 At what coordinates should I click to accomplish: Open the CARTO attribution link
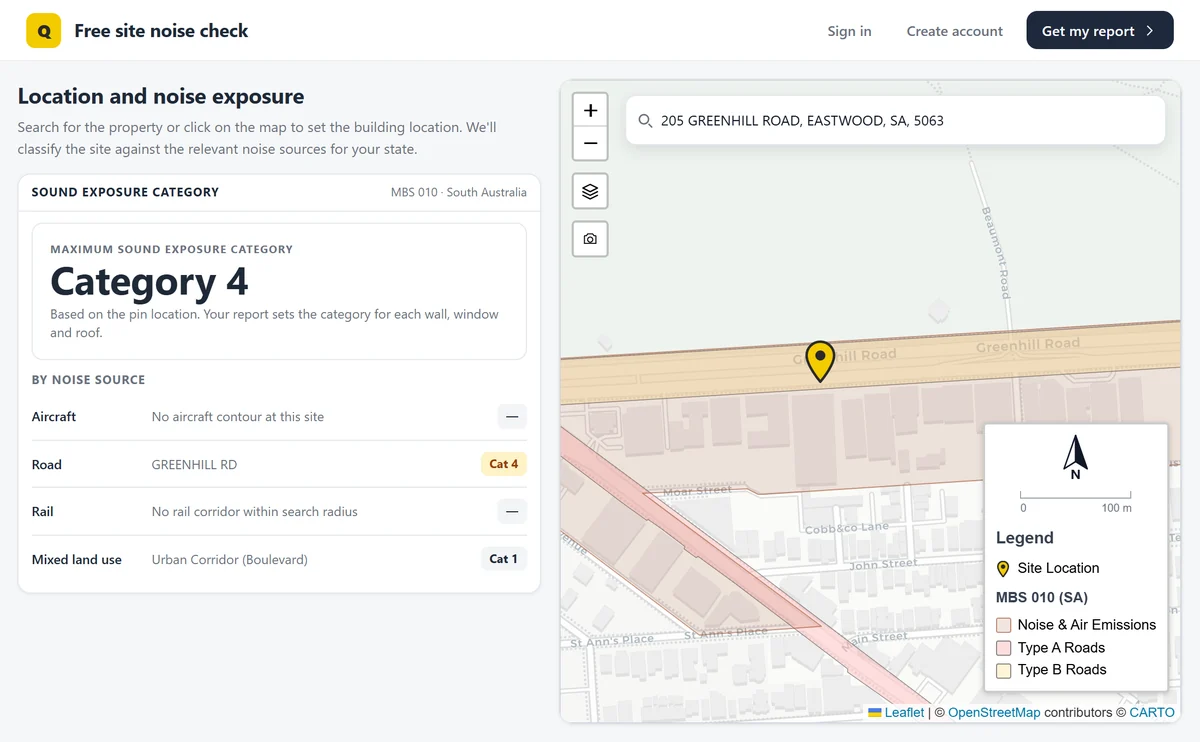click(1152, 712)
